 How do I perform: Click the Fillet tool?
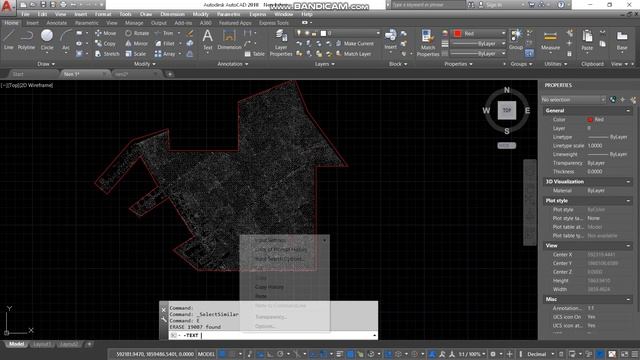165,43
